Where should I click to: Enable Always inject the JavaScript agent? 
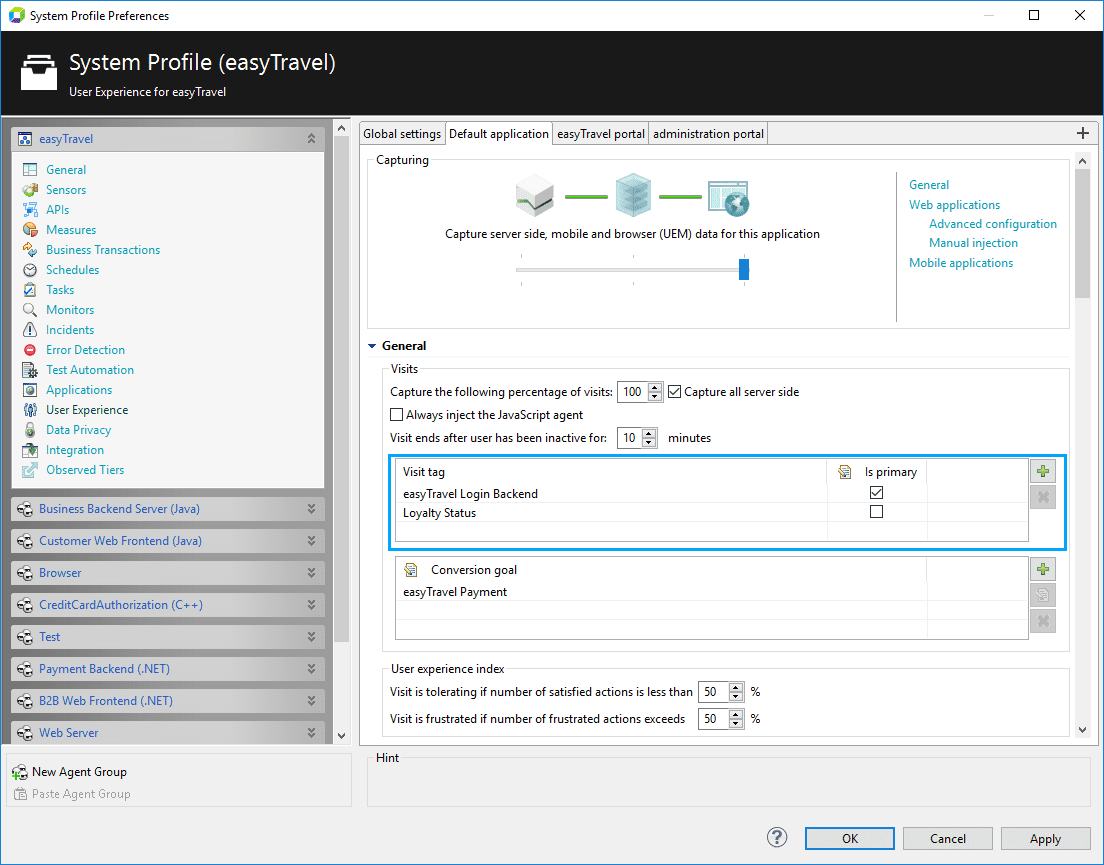396,415
